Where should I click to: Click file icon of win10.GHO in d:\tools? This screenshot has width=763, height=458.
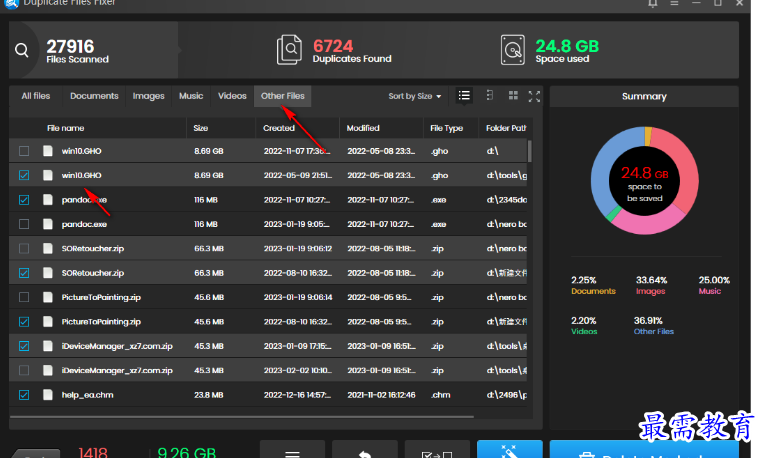point(48,175)
